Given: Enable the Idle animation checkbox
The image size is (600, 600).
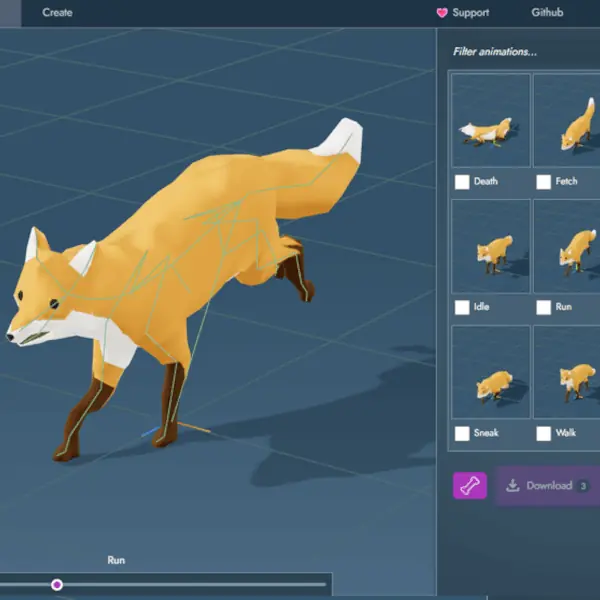Looking at the screenshot, I should click(x=462, y=308).
